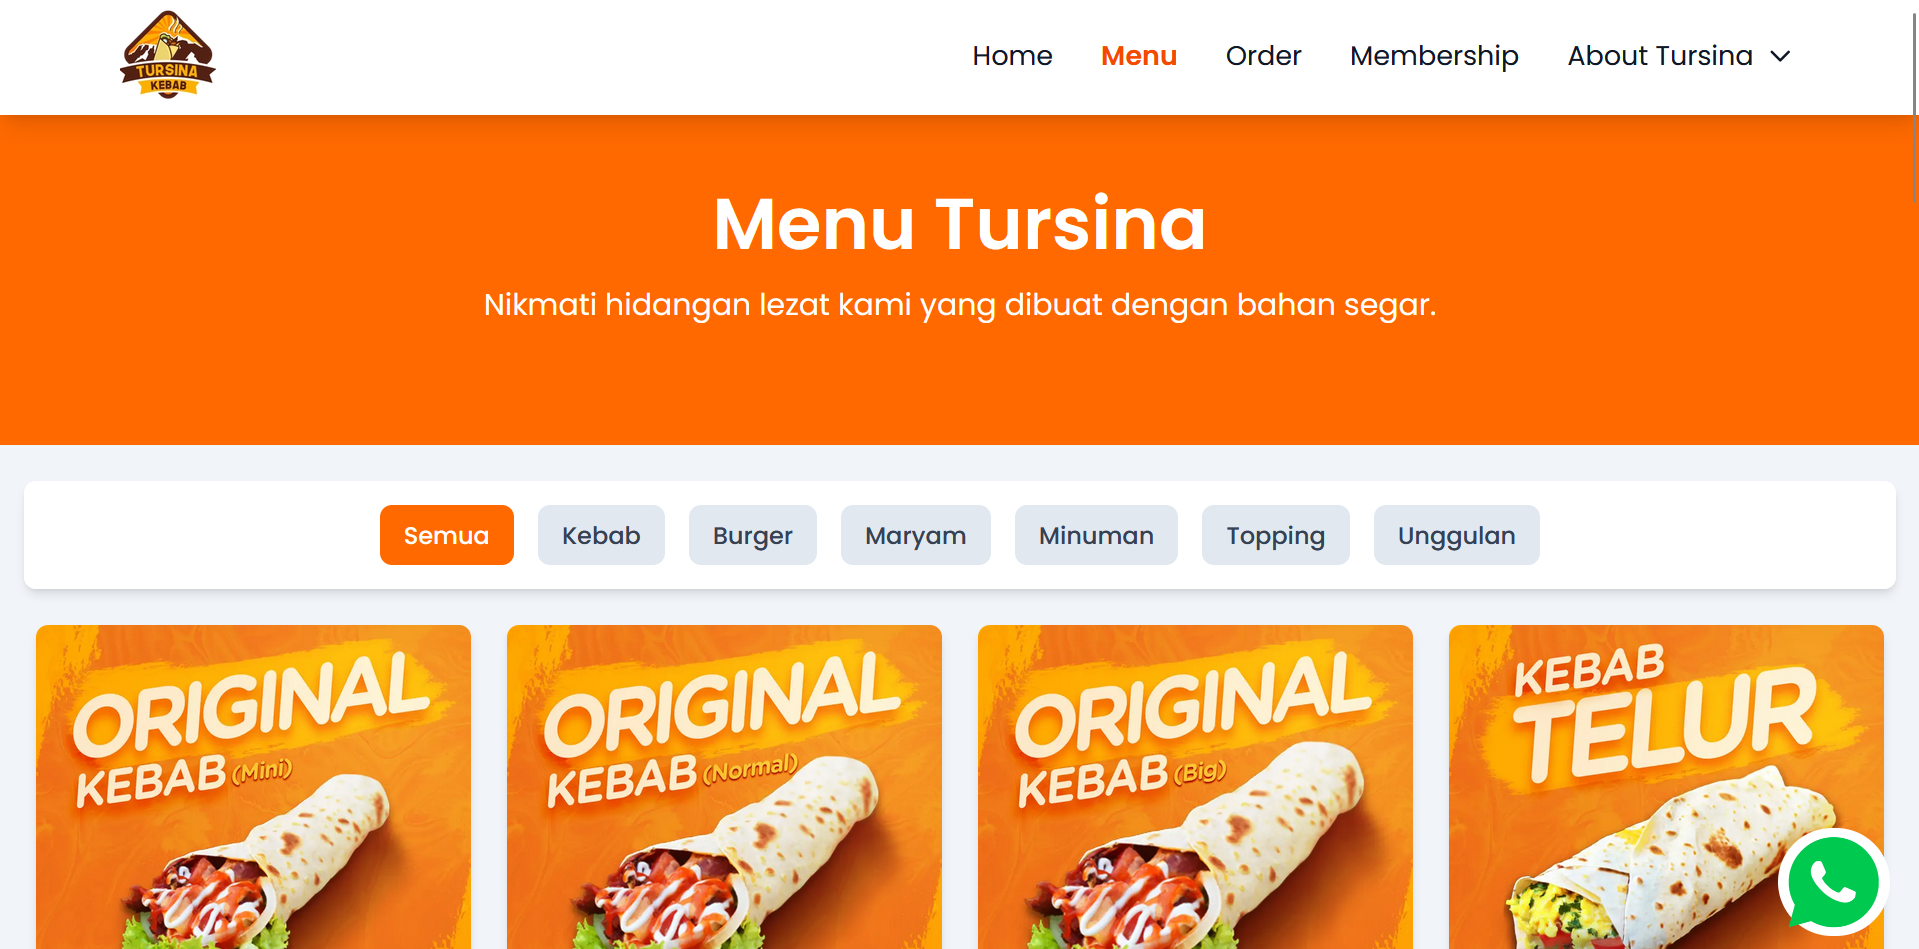The height and width of the screenshot is (949, 1919).
Task: Open the Membership page
Action: [1433, 56]
